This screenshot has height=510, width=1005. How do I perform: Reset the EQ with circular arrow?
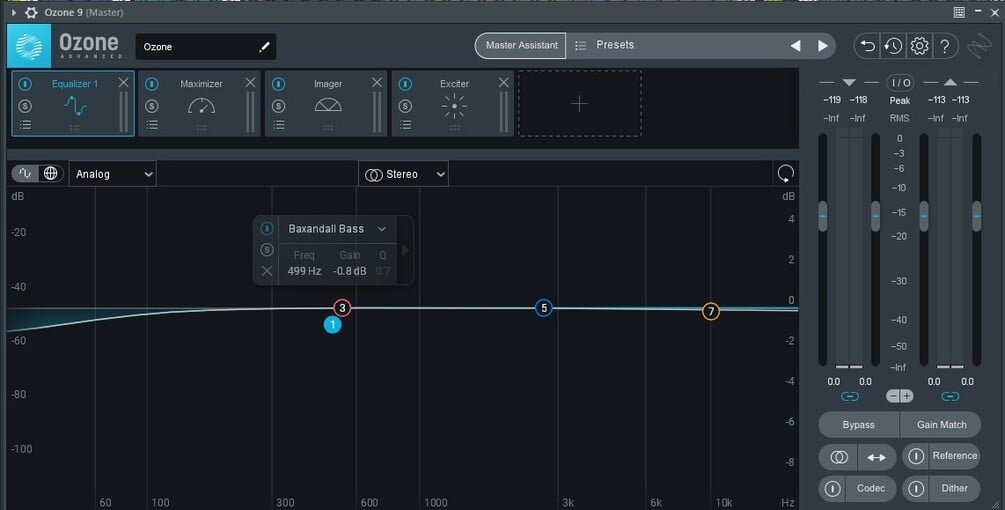(x=785, y=173)
